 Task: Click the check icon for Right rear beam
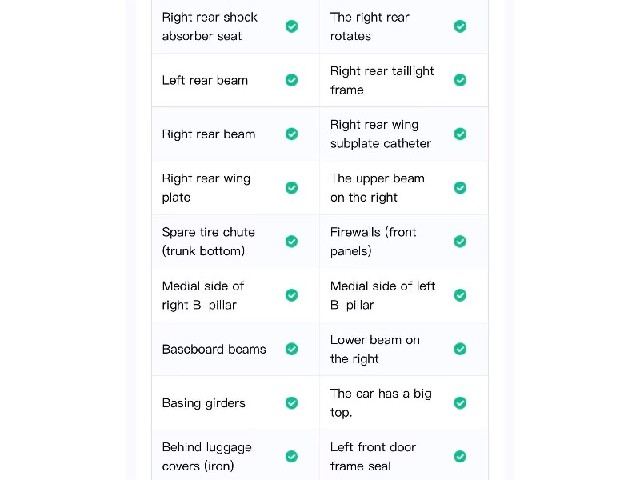coord(291,134)
